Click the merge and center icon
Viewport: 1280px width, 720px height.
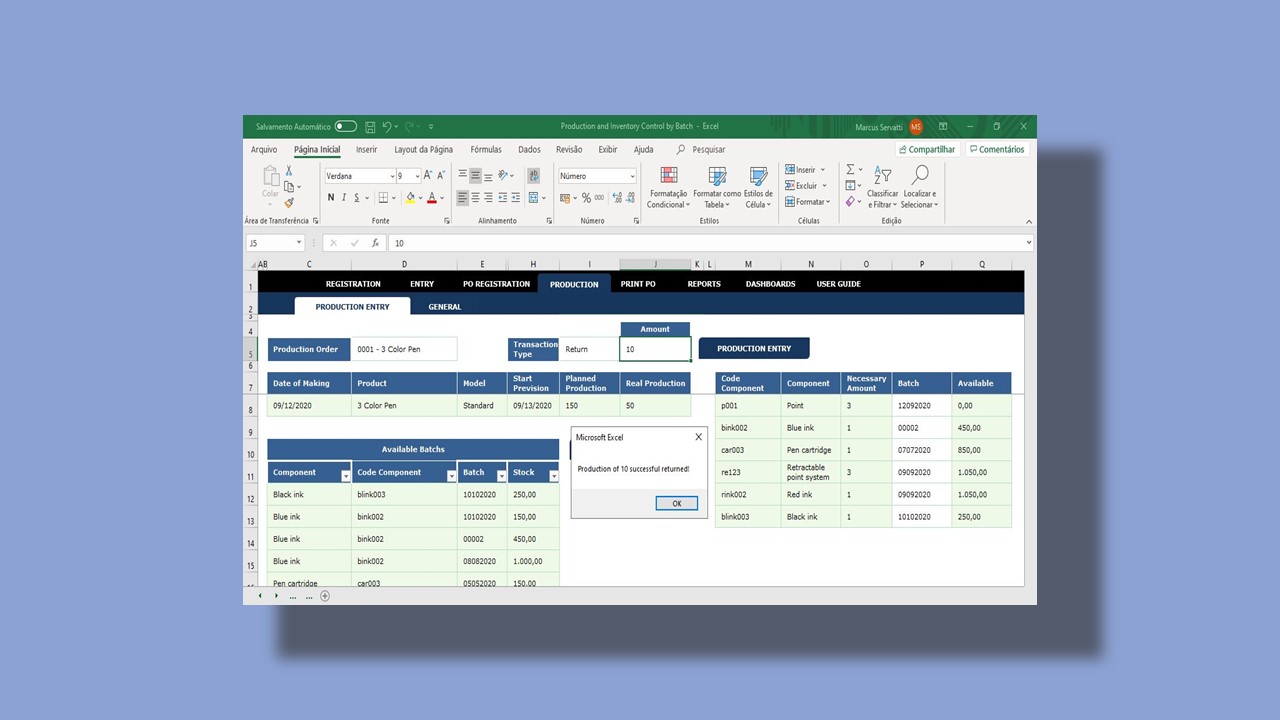(534, 198)
